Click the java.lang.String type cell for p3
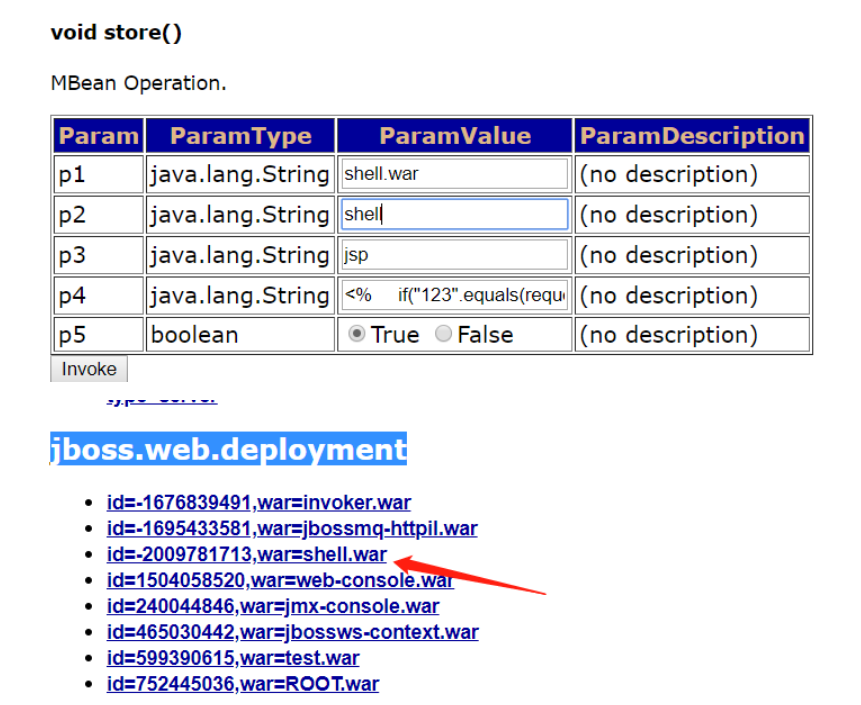This screenshot has height=705, width=861. point(241,255)
